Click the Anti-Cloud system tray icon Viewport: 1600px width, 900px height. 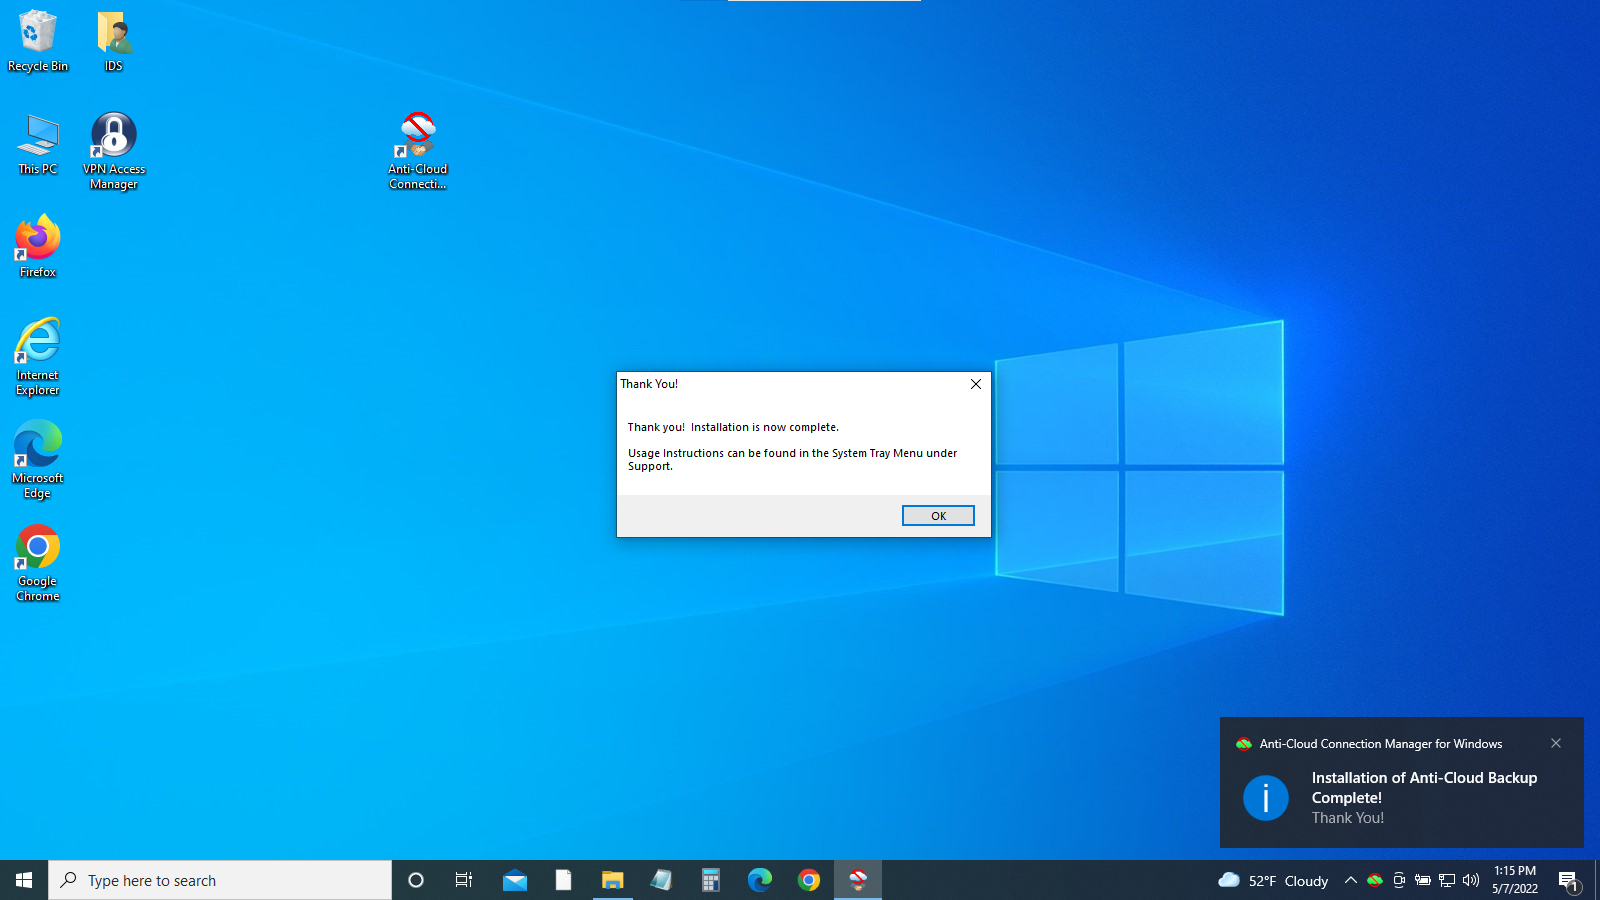pyautogui.click(x=1375, y=880)
